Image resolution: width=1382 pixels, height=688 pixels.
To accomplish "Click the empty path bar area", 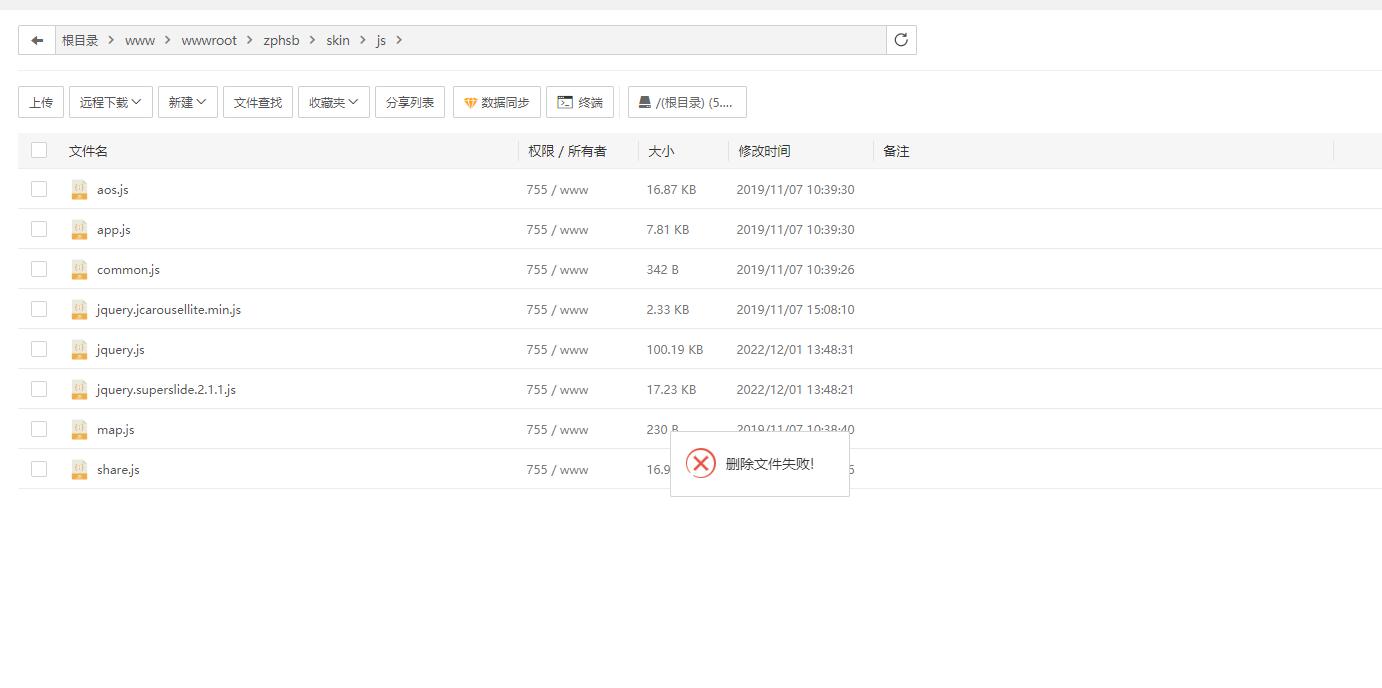I will click(x=645, y=40).
